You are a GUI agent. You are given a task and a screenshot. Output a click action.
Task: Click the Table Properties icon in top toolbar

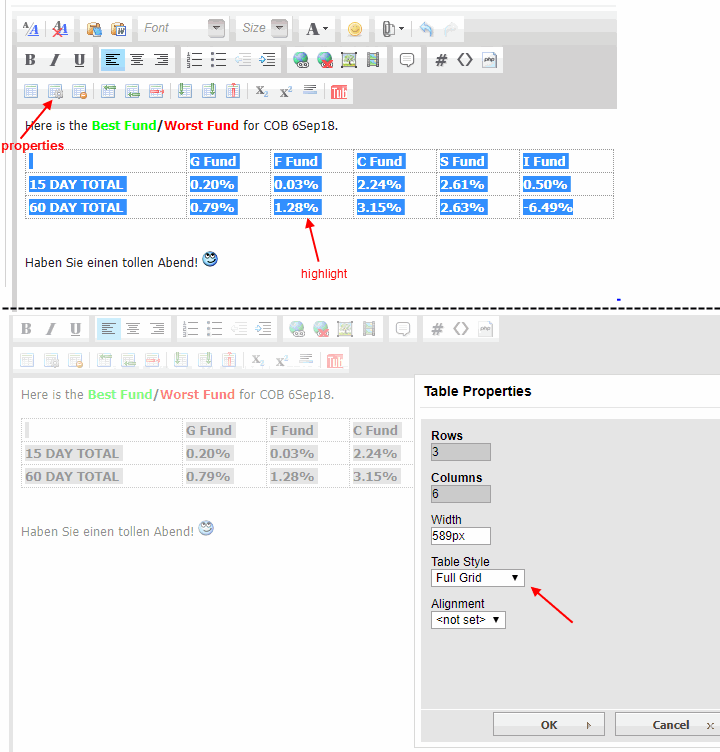[x=55, y=92]
